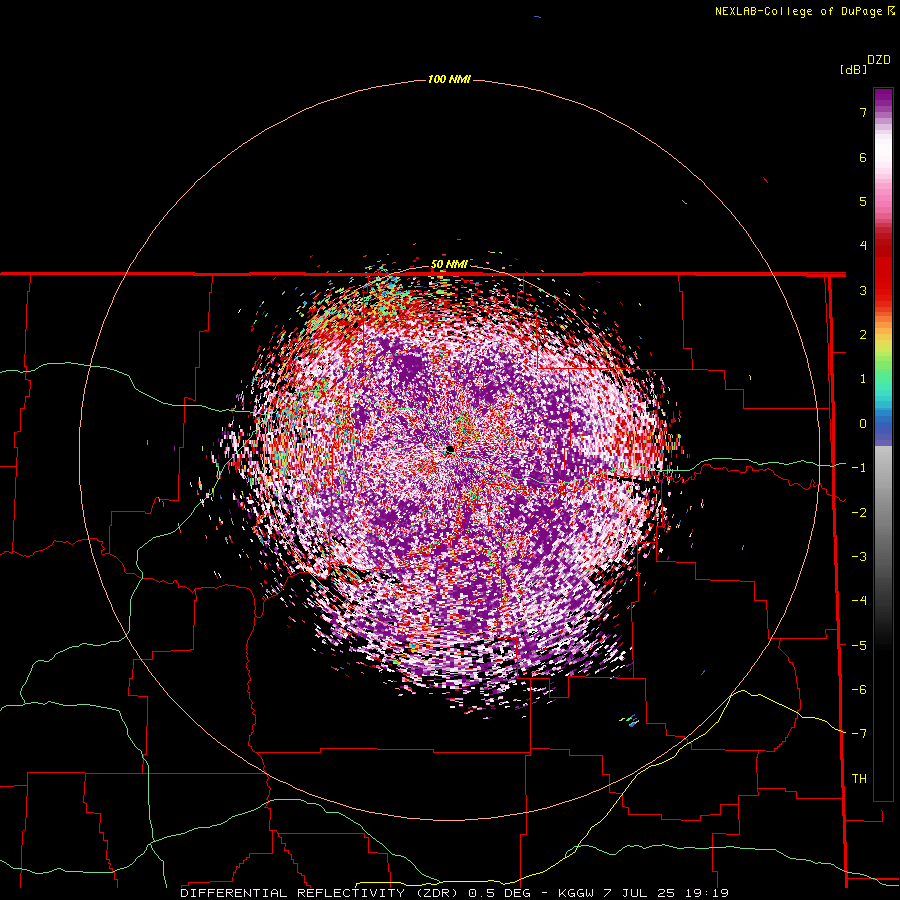
Task: Click the -6 value on color scale
Action: [859, 690]
